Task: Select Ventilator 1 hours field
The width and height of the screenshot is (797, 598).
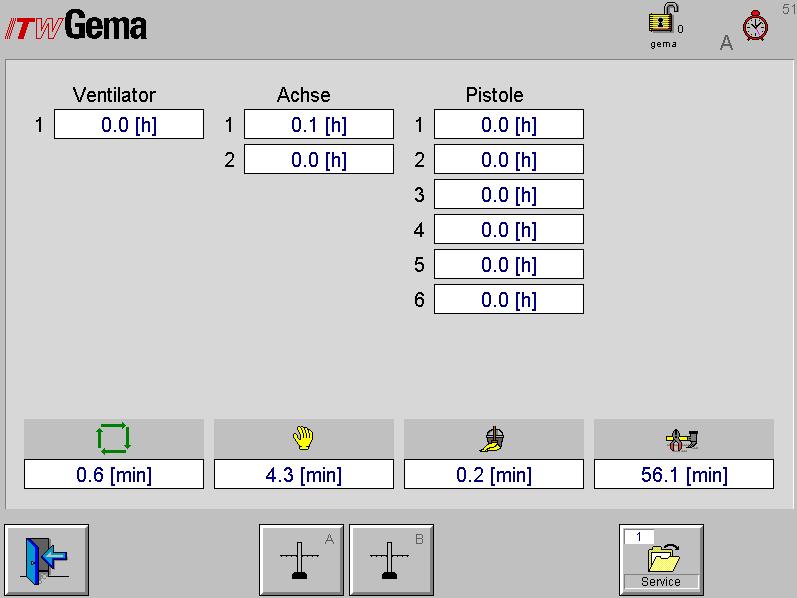Action: [129, 124]
